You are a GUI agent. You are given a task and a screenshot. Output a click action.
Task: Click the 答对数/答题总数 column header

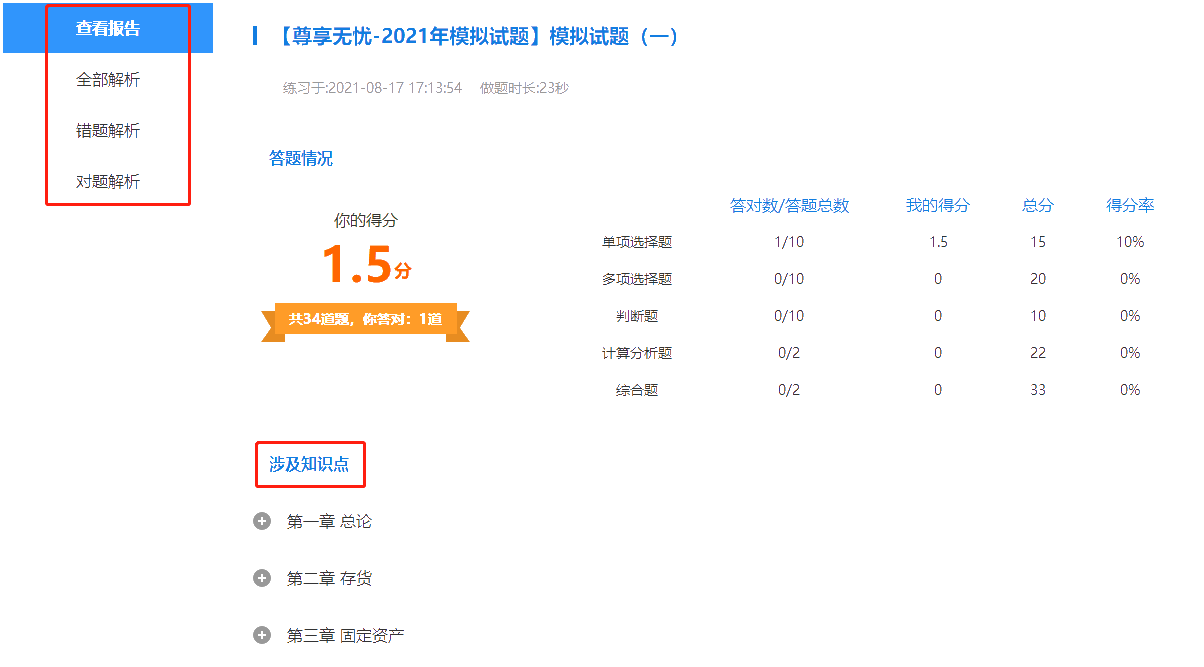788,205
